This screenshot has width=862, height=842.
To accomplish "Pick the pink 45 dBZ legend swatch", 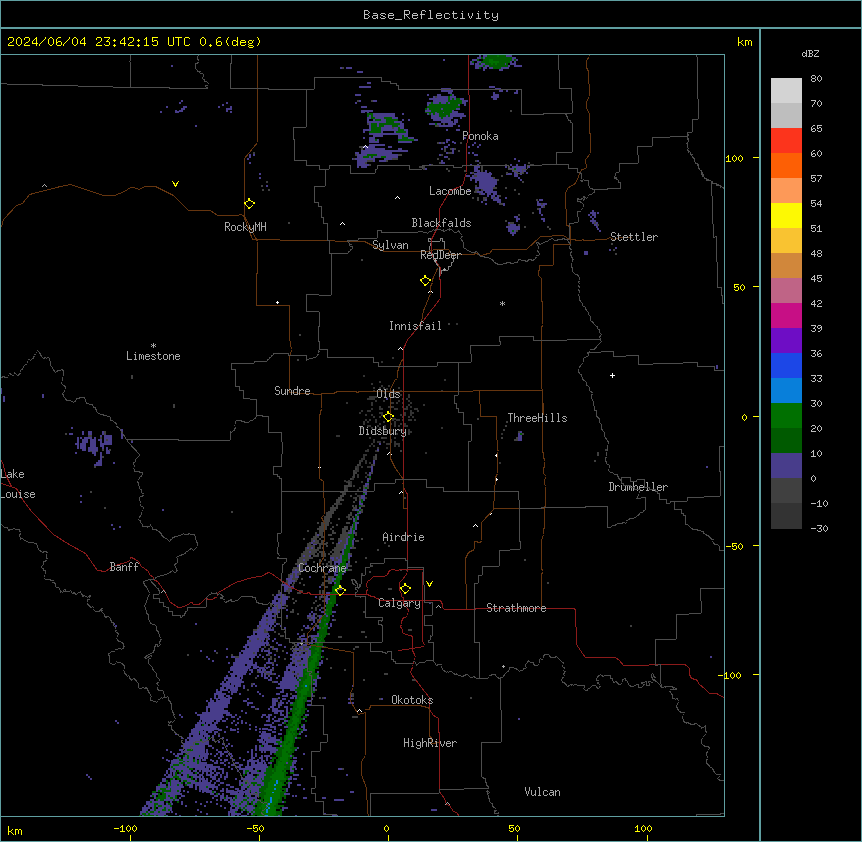I will pyautogui.click(x=786, y=290).
